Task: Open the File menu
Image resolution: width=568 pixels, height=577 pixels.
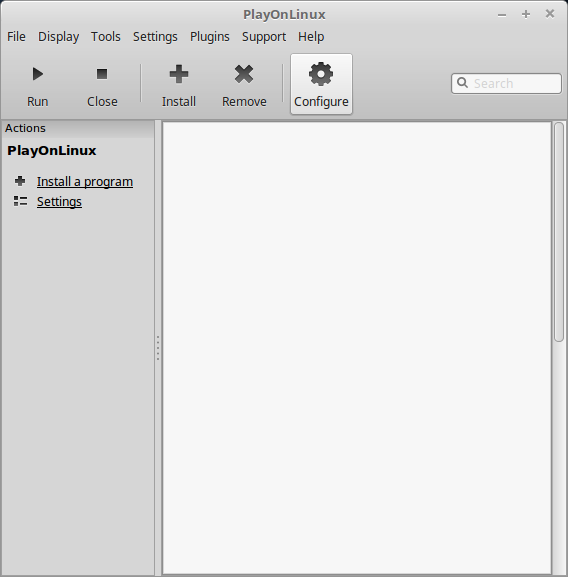Action: coord(16,36)
